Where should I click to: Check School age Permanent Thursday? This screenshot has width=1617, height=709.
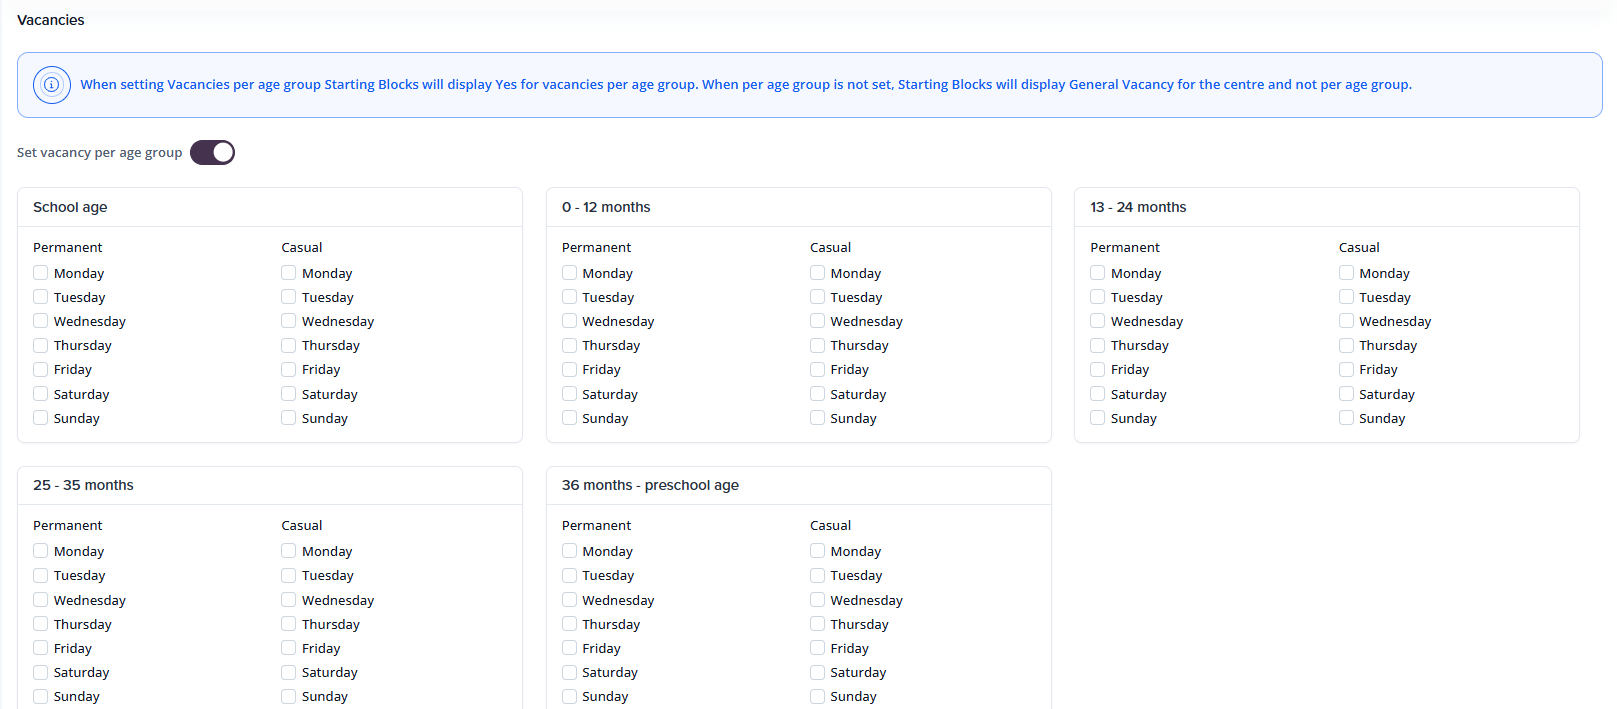click(x=41, y=345)
